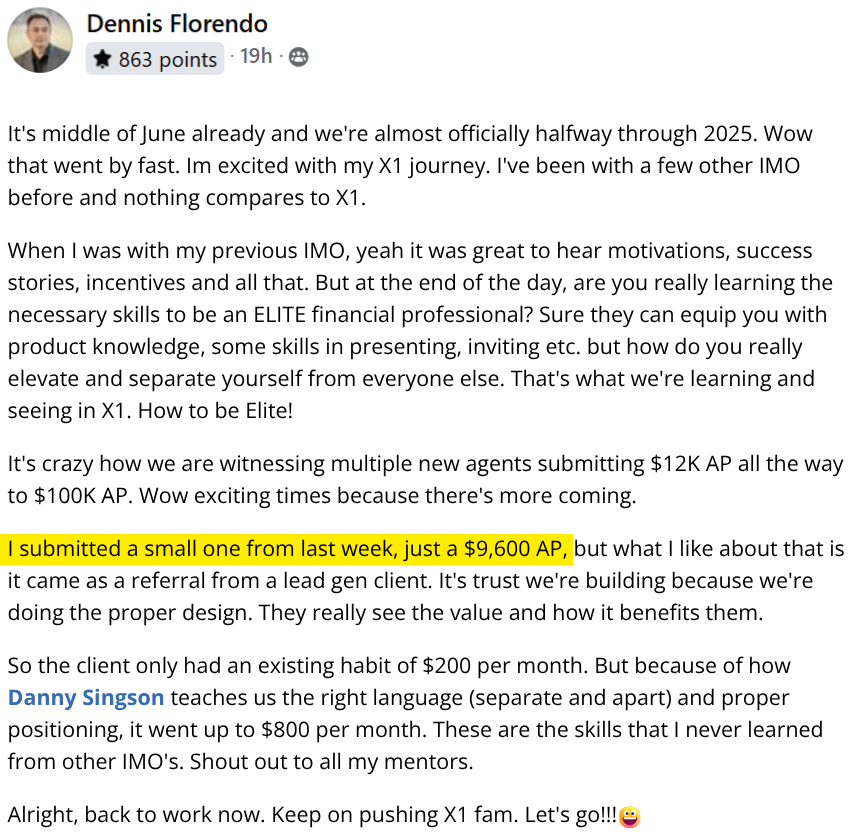Open the Danny Singson mention link

pos(86,697)
